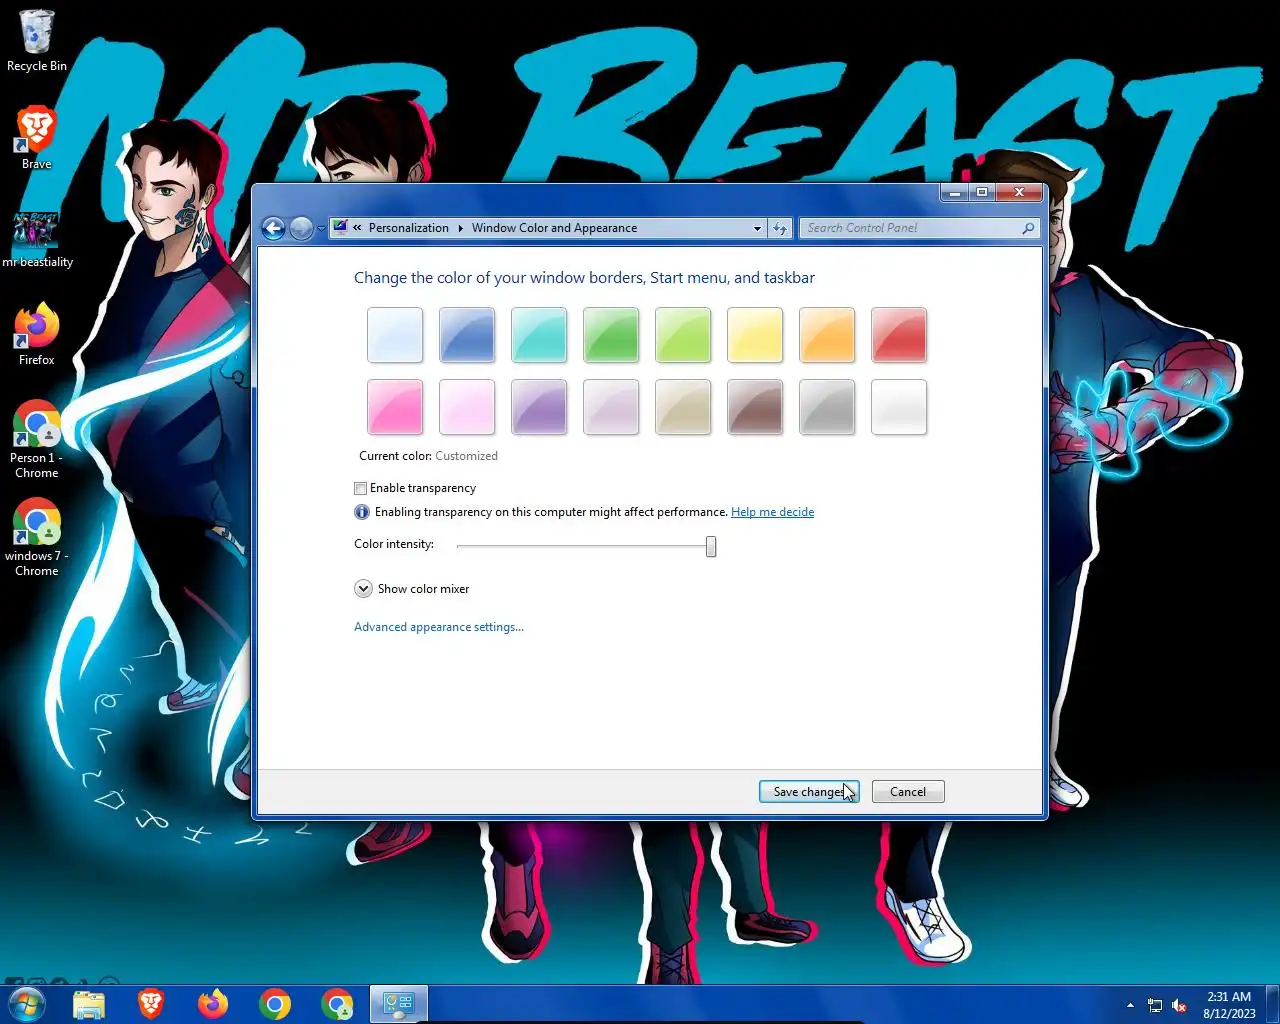The width and height of the screenshot is (1280, 1024).
Task: Enable transparency checkbox
Action: pos(360,488)
